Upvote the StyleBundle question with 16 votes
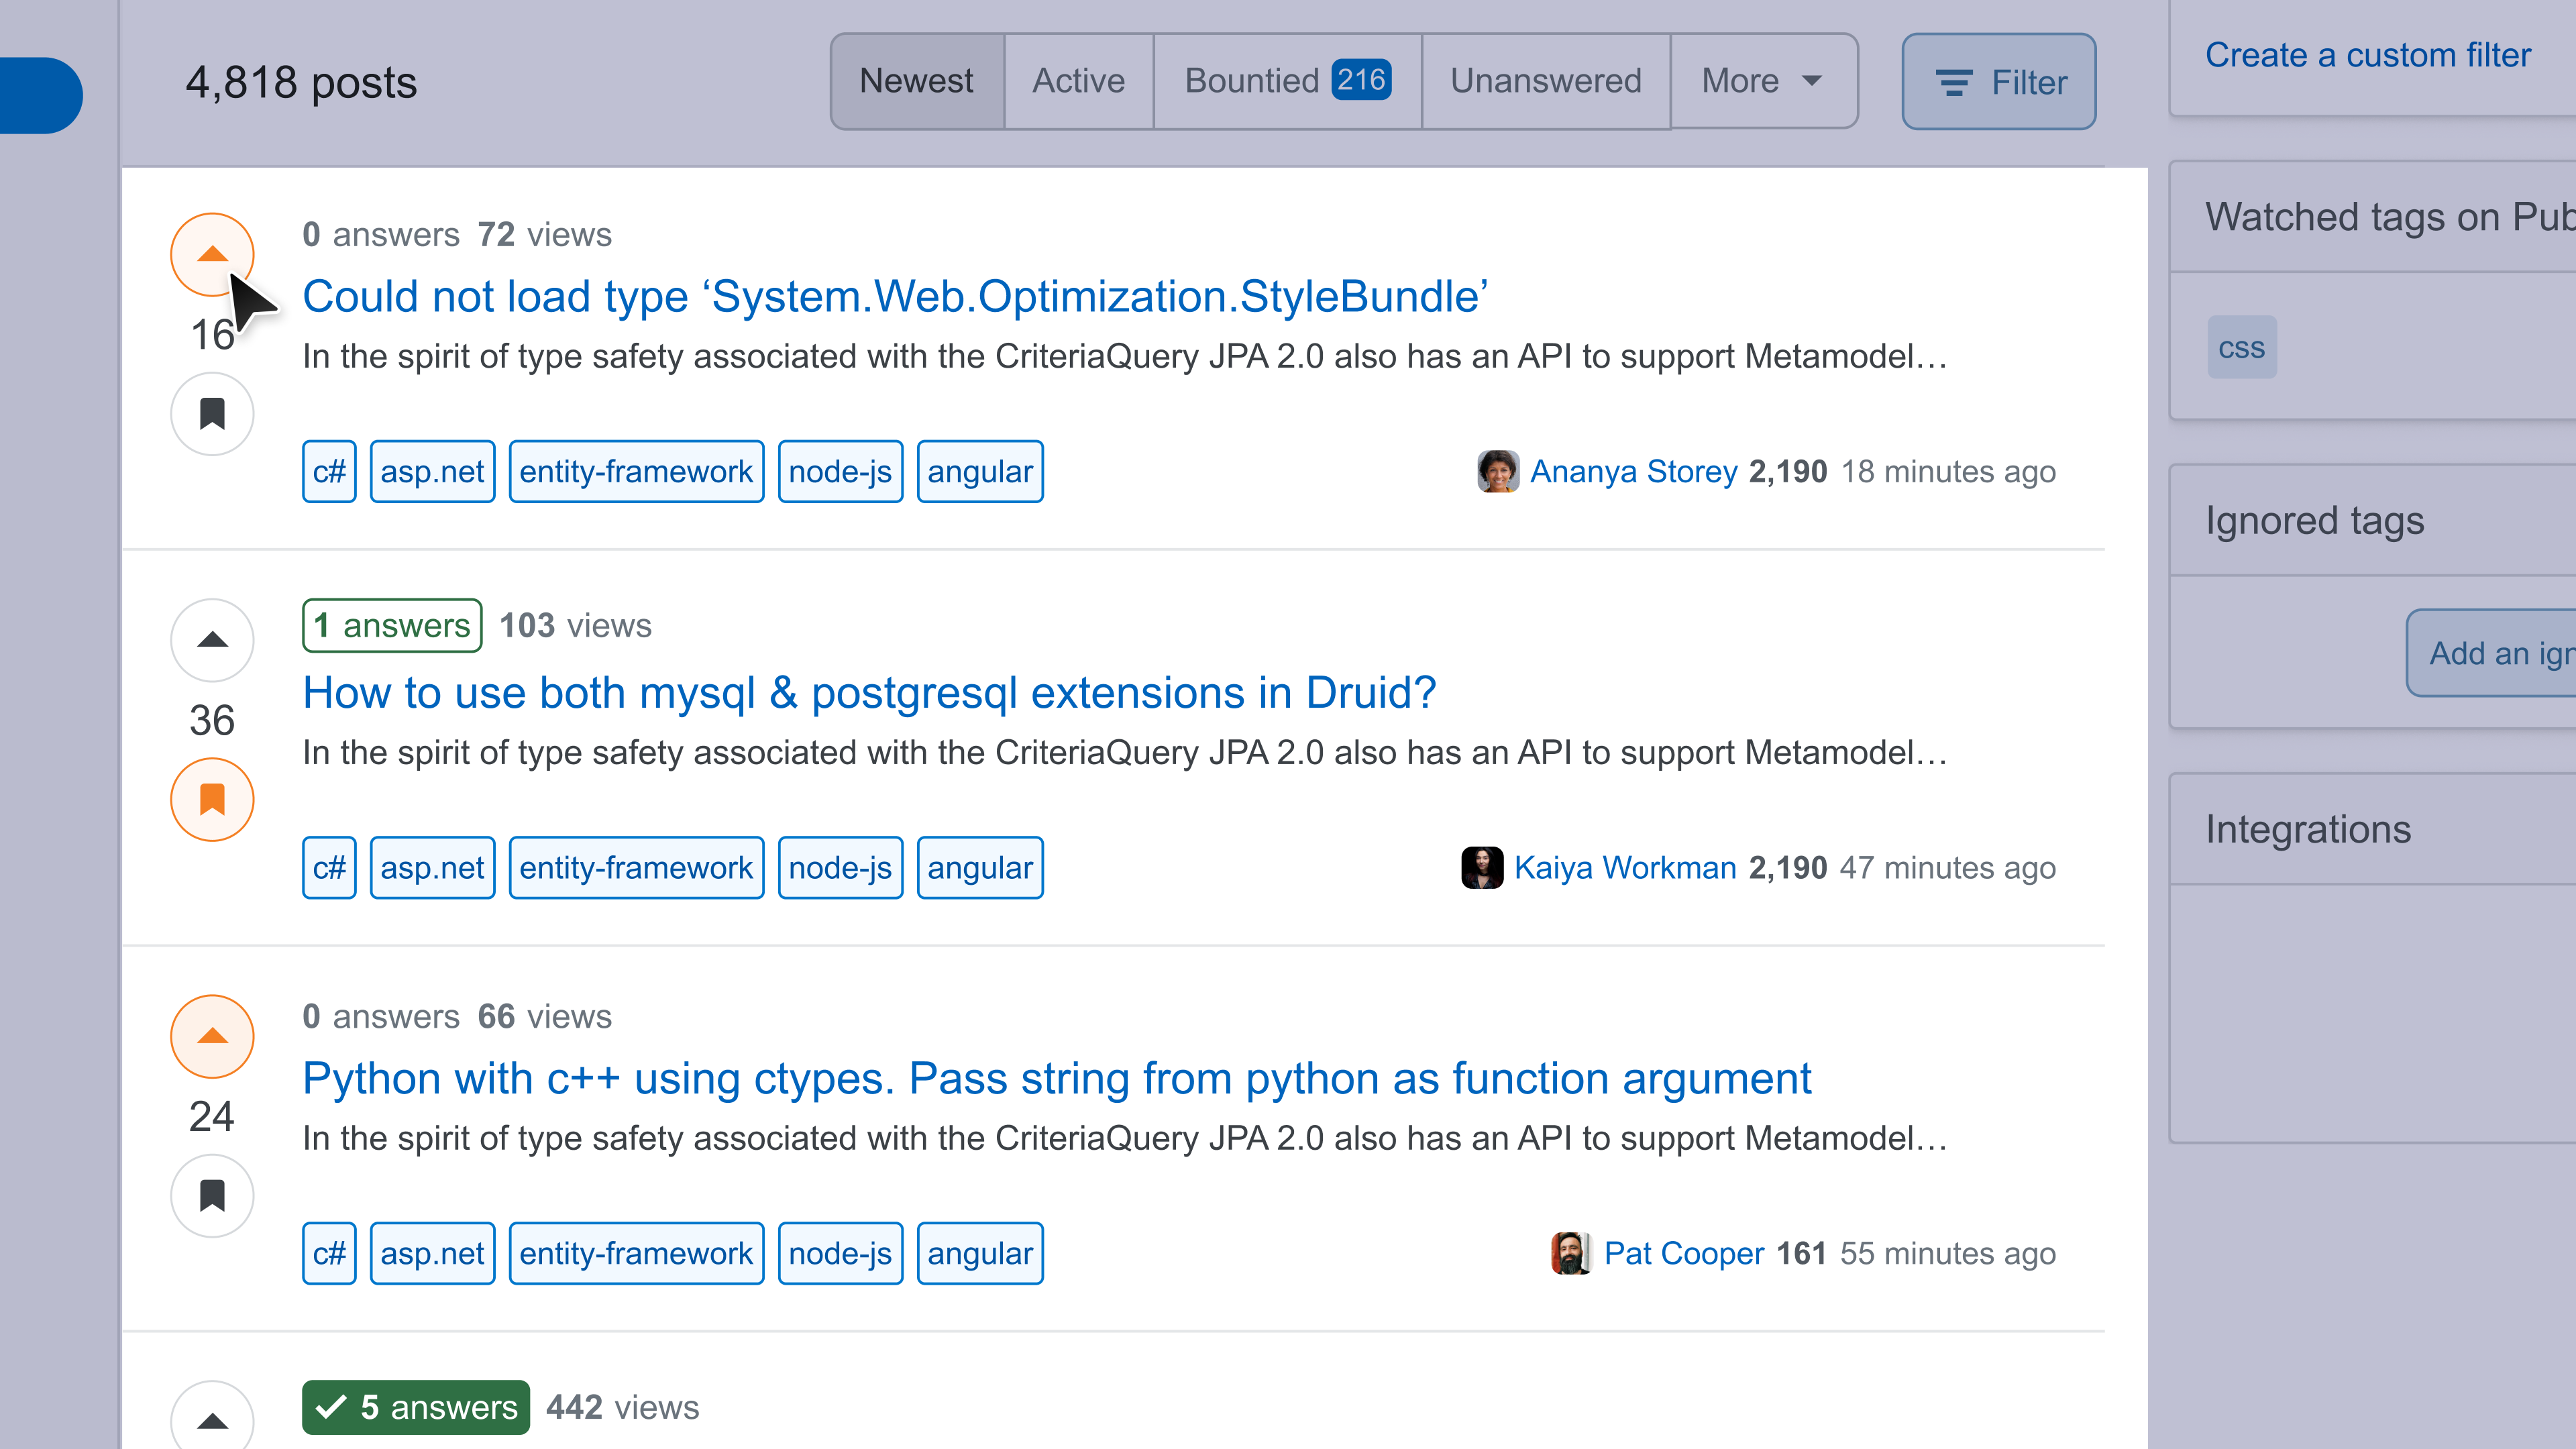The width and height of the screenshot is (2576, 1449). (x=212, y=255)
